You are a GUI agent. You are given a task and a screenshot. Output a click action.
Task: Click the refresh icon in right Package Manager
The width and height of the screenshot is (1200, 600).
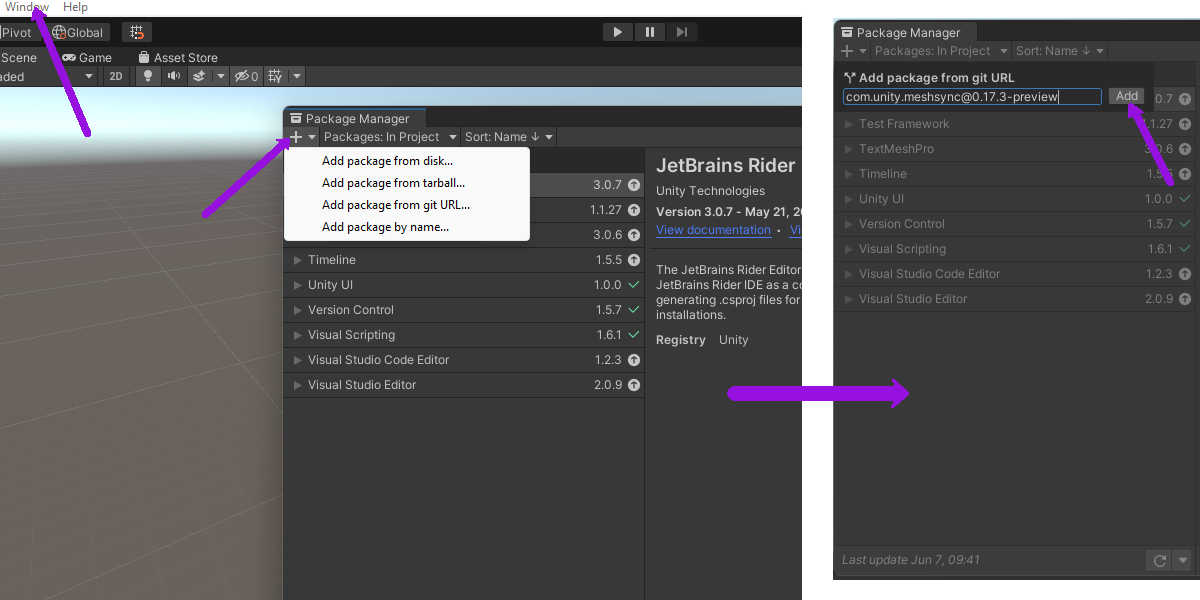(x=1160, y=561)
